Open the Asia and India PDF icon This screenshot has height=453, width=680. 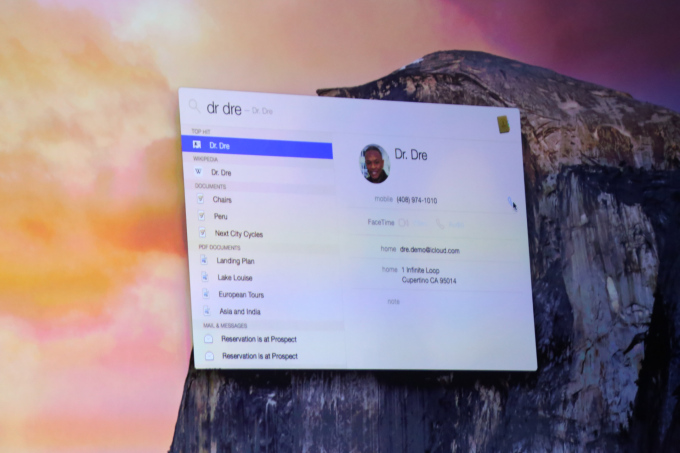click(x=207, y=310)
